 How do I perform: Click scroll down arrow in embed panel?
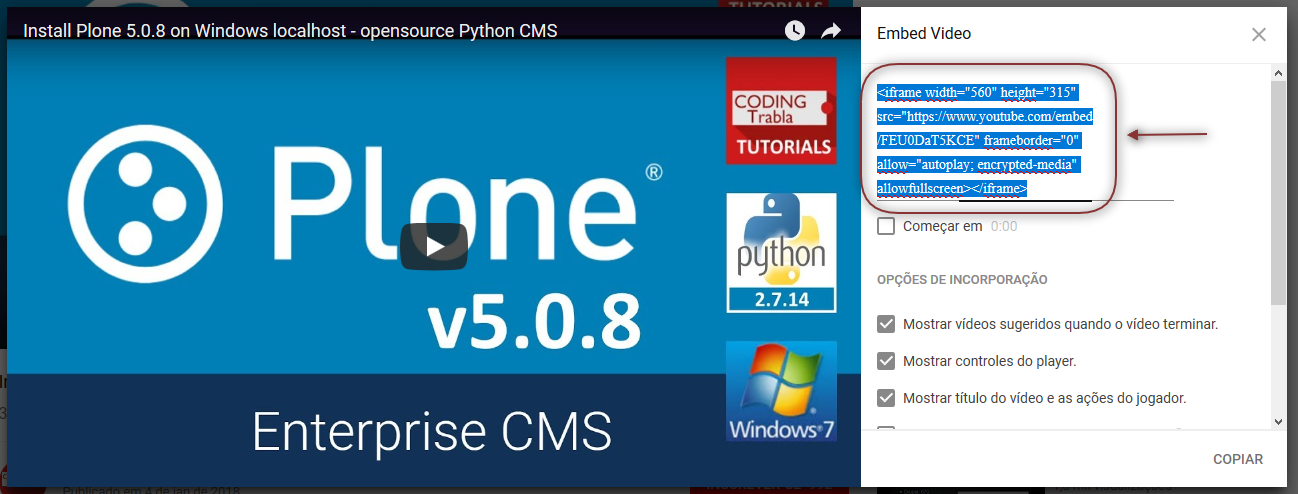1278,422
